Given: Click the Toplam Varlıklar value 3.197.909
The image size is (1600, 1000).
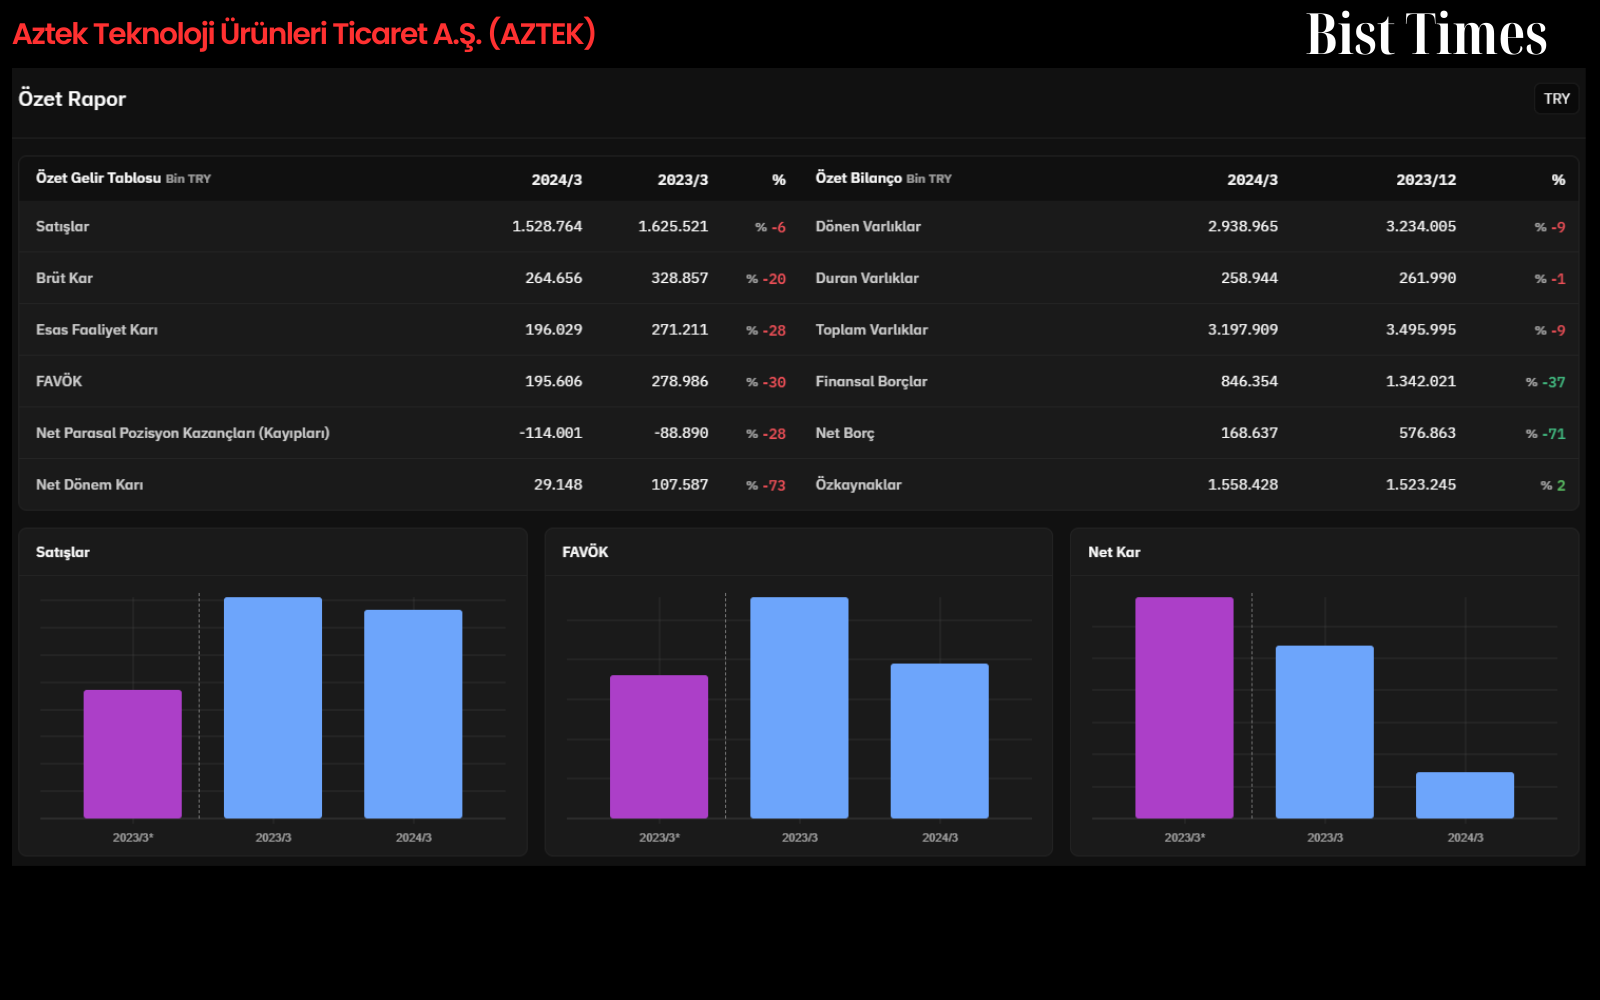Looking at the screenshot, I should tap(1242, 330).
